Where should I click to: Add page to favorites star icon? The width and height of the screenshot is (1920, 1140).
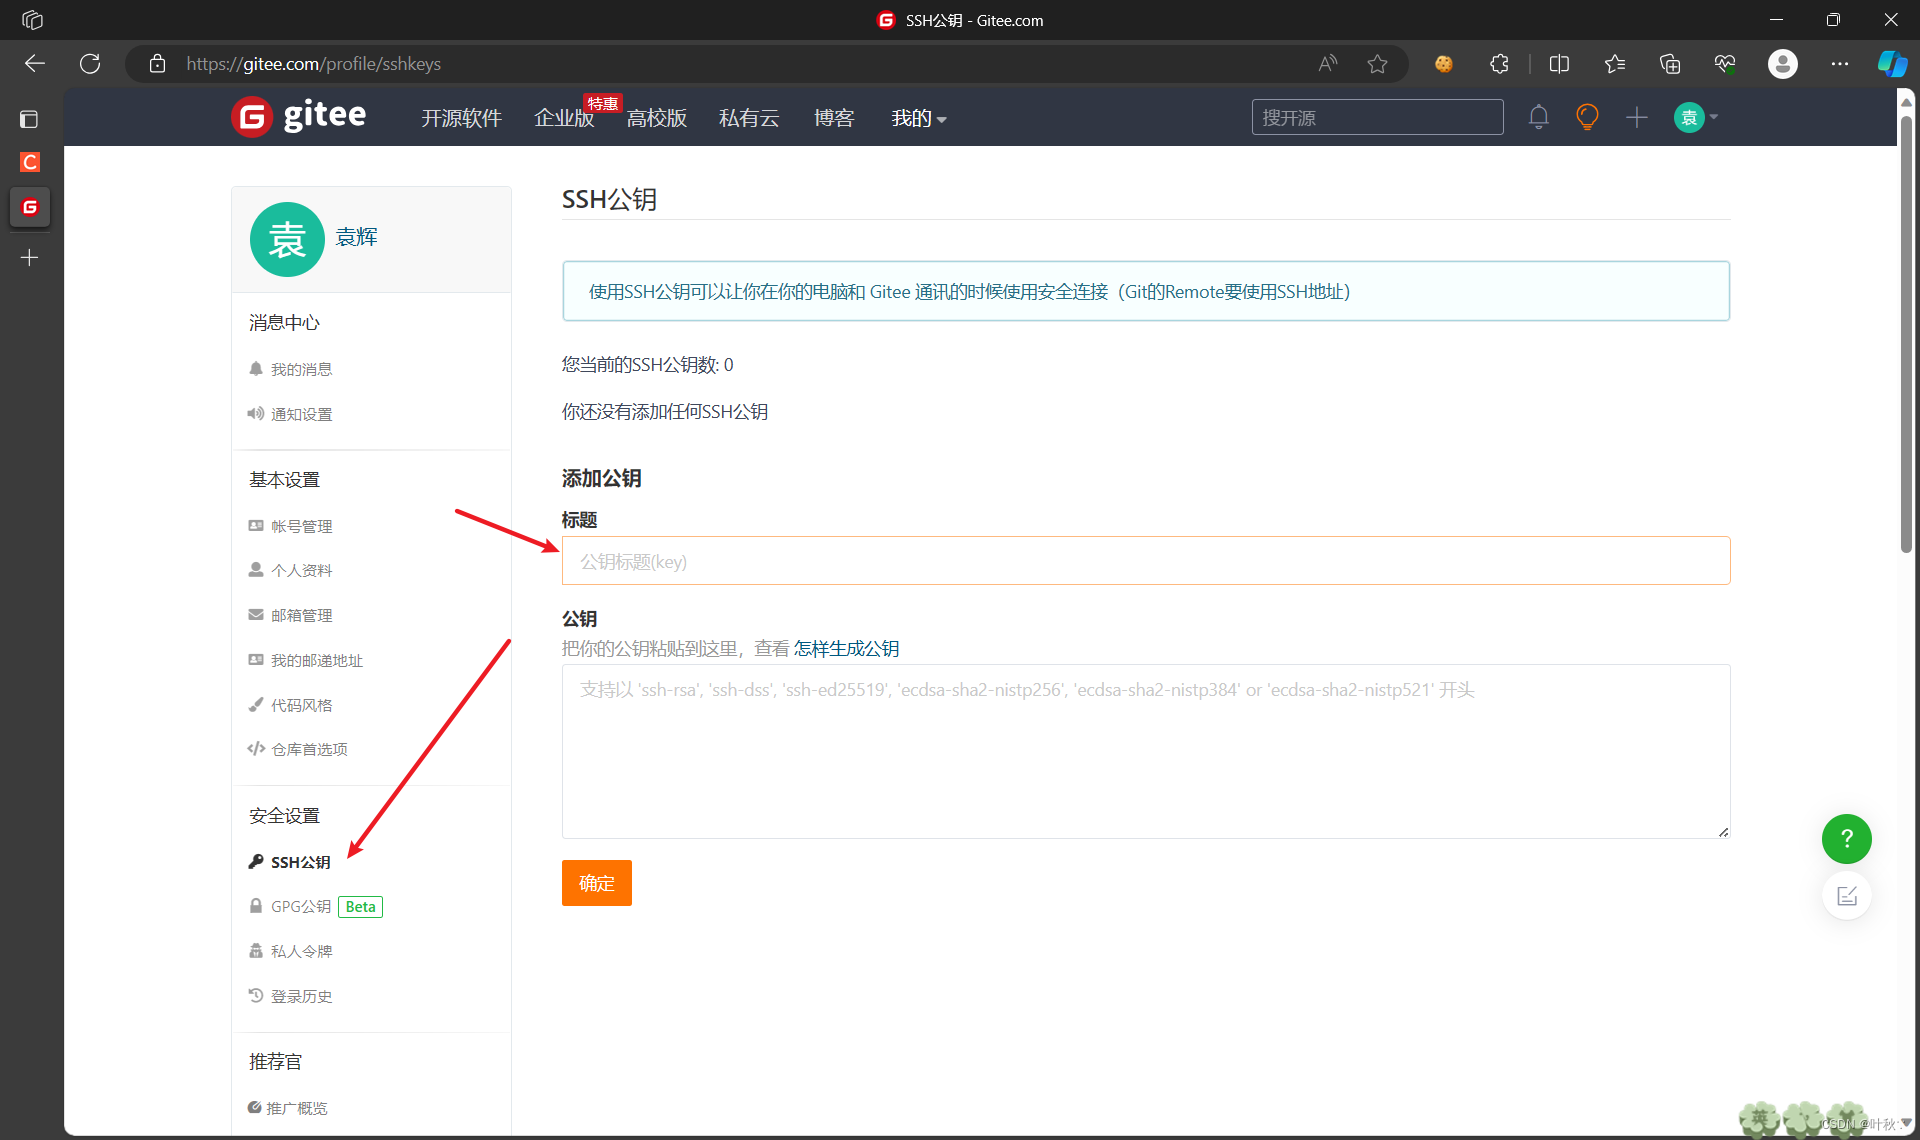pos(1377,64)
